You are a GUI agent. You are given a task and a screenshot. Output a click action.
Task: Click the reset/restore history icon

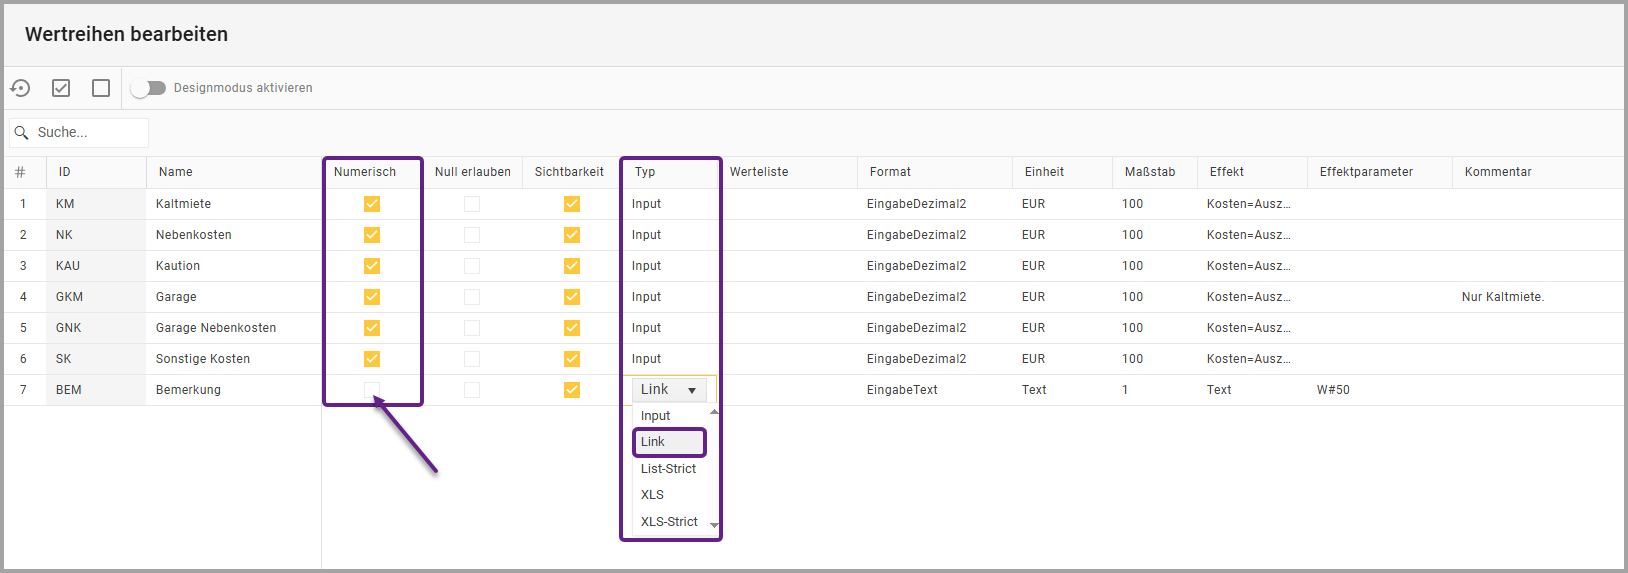pos(20,88)
